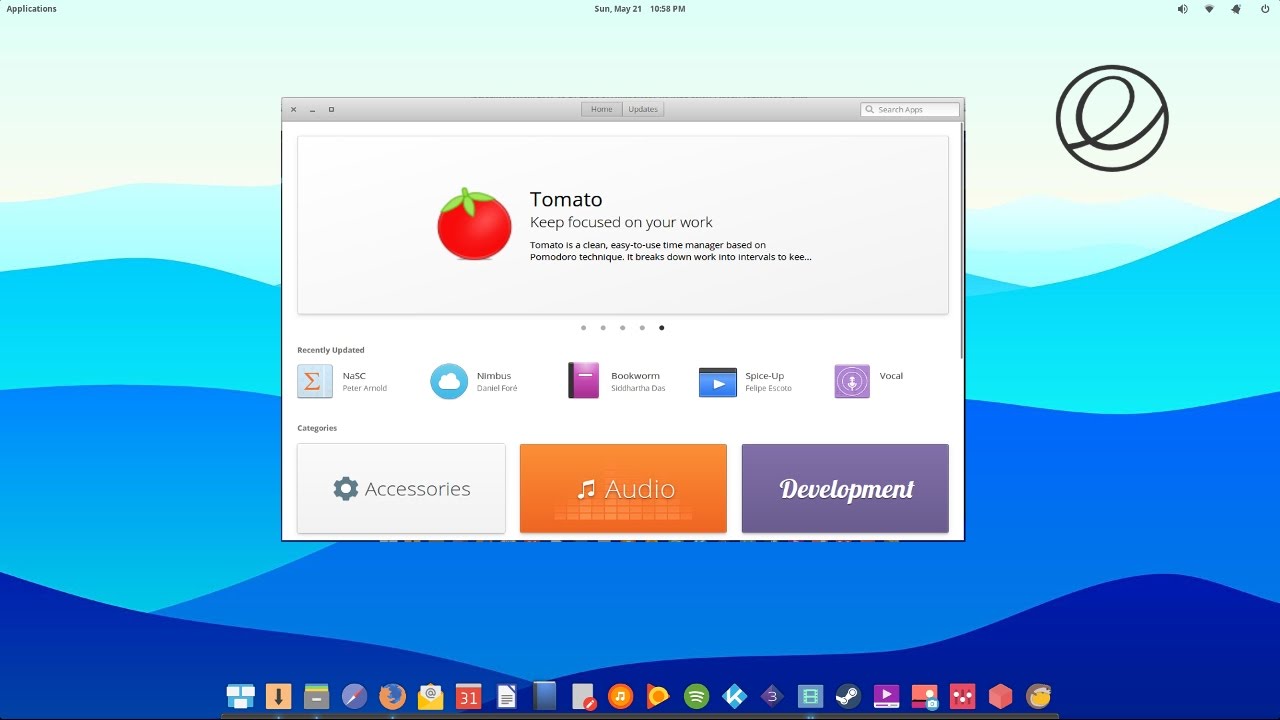Switch to the Updates tab
This screenshot has width=1280, height=720.
point(643,109)
